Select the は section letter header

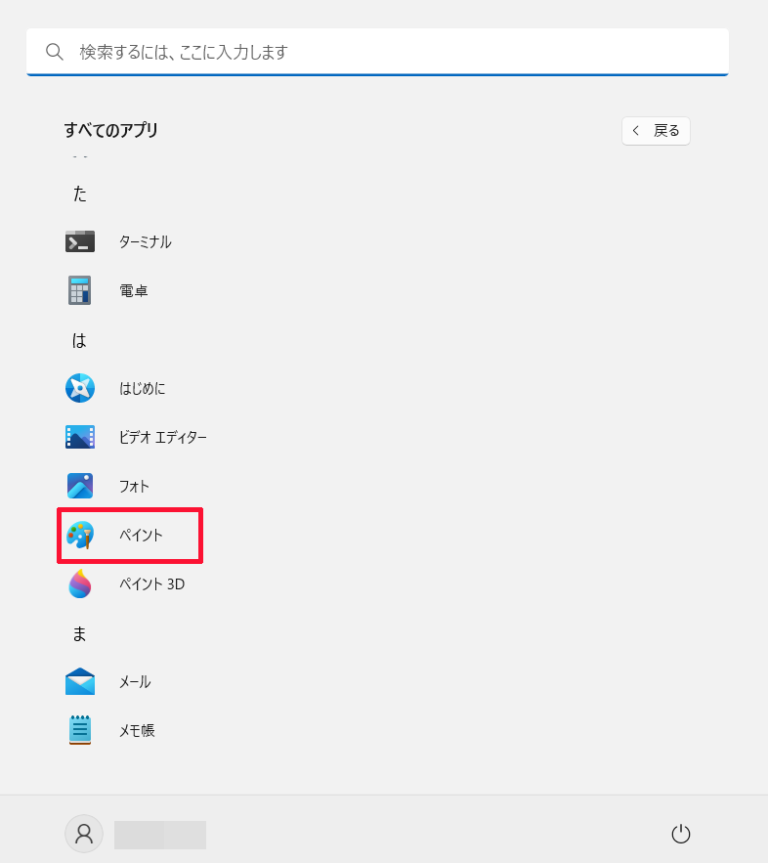(79, 340)
